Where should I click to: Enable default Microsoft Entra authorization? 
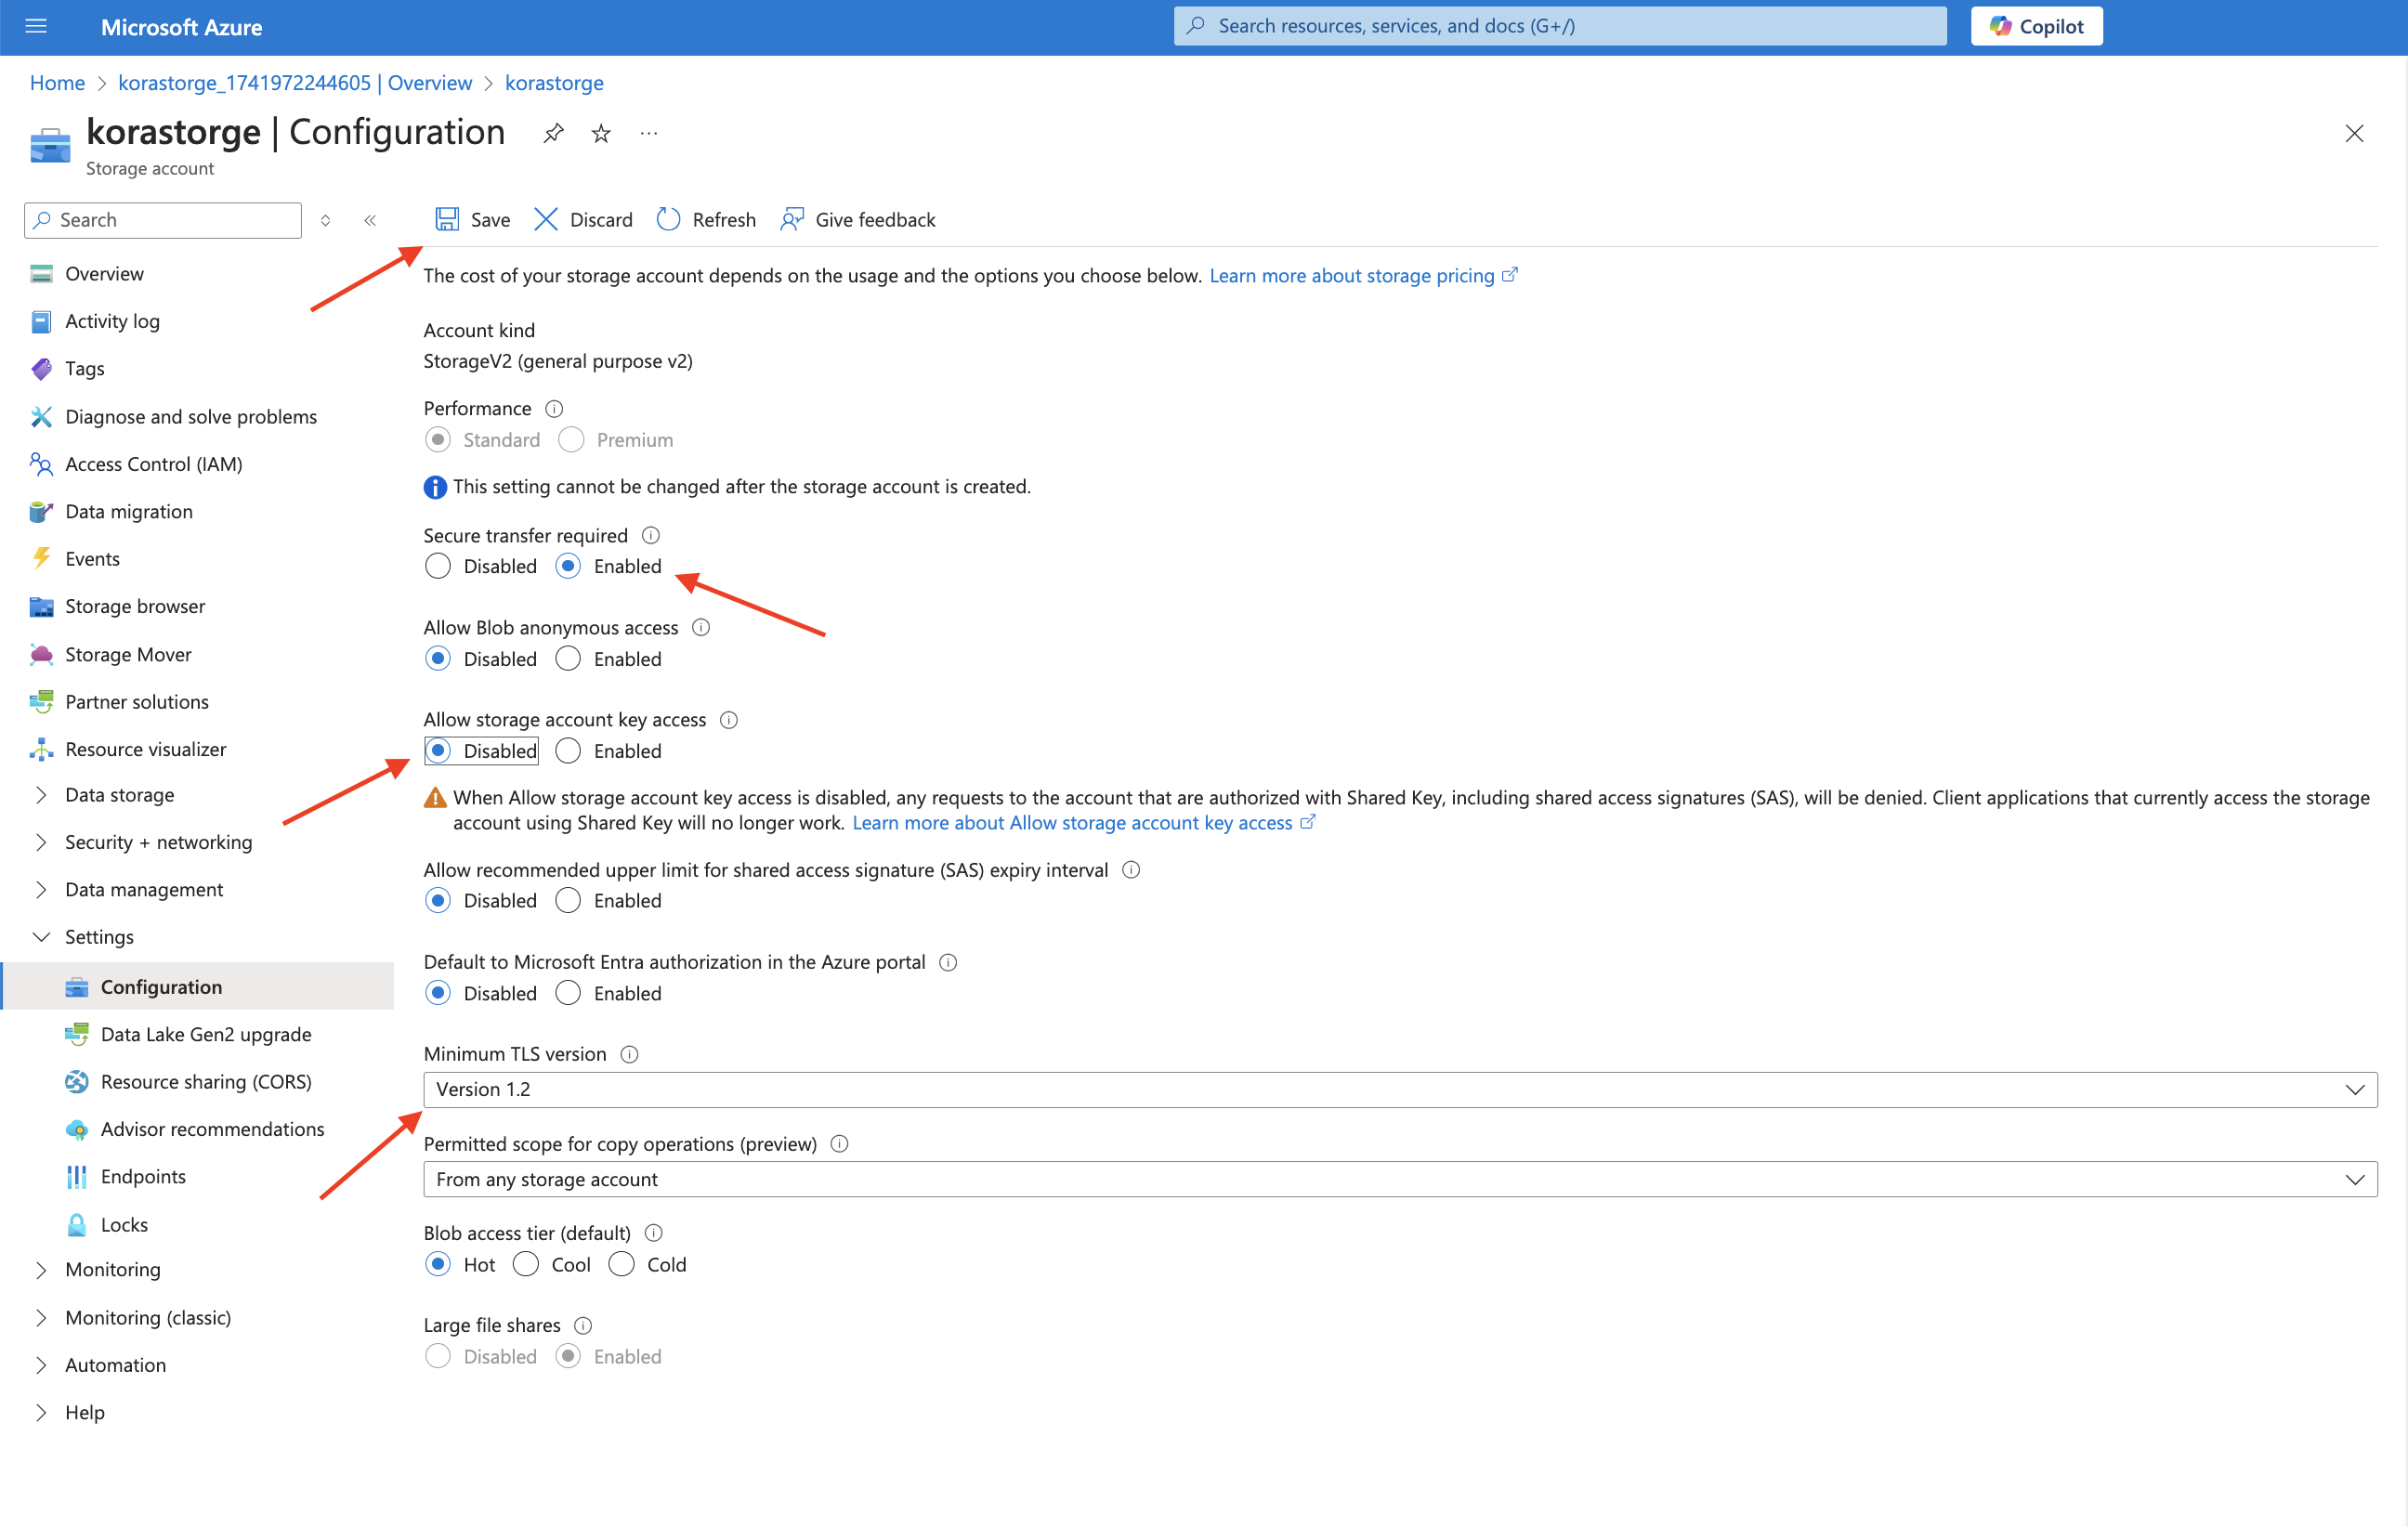click(568, 993)
